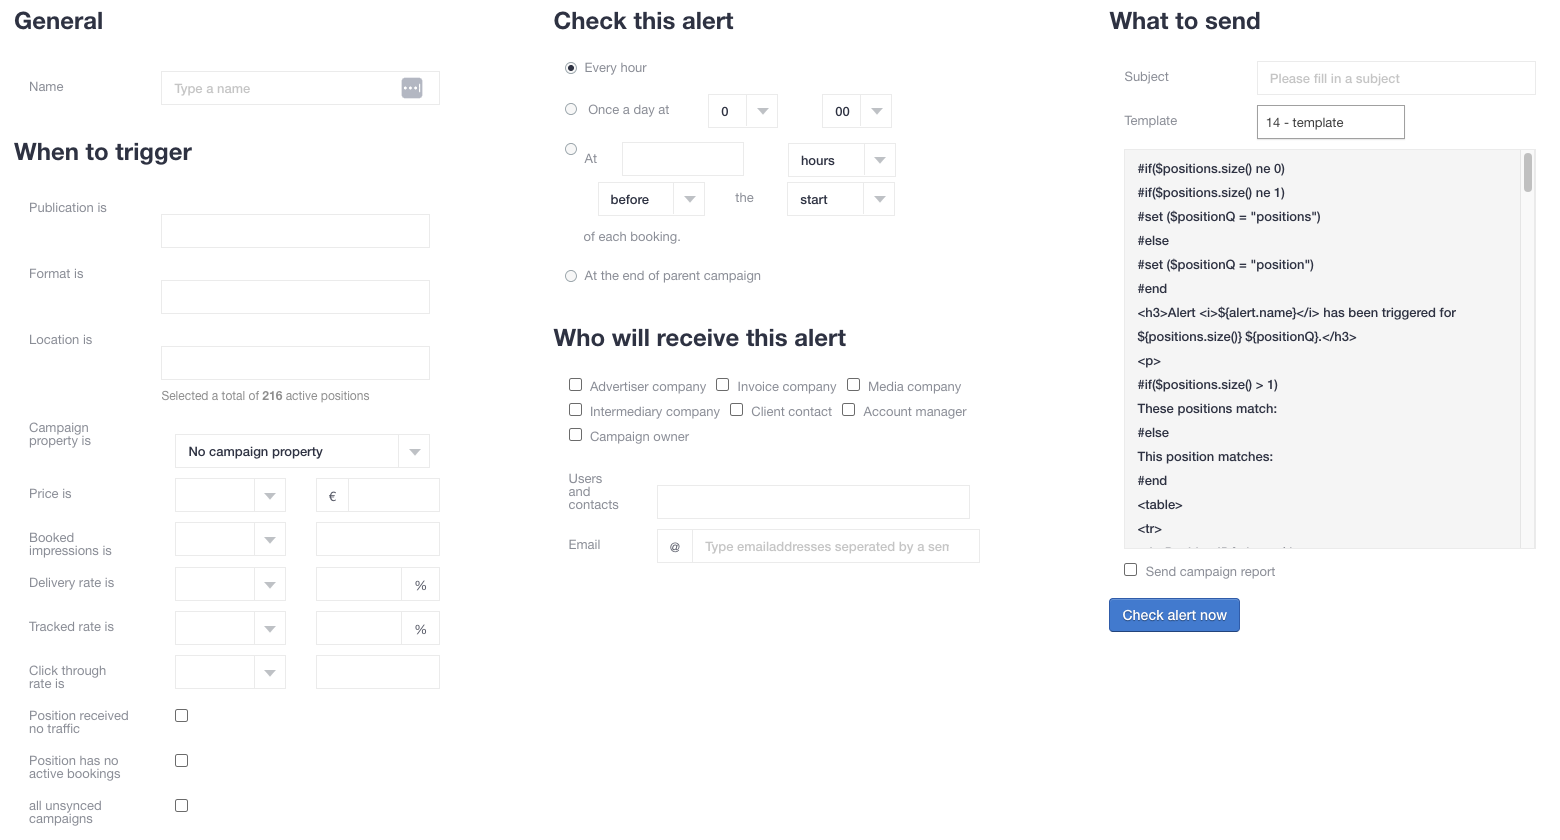Choose At the end of parent campaign
The image size is (1560, 840).
(x=571, y=276)
